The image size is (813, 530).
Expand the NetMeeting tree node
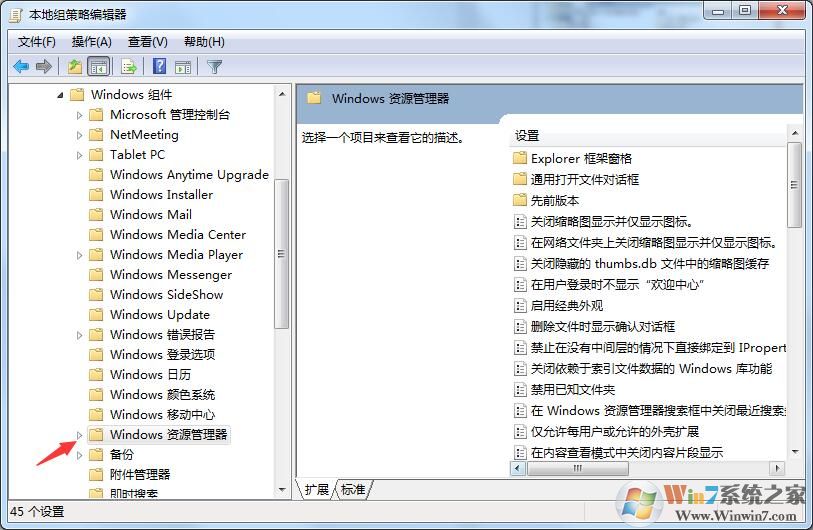79,135
